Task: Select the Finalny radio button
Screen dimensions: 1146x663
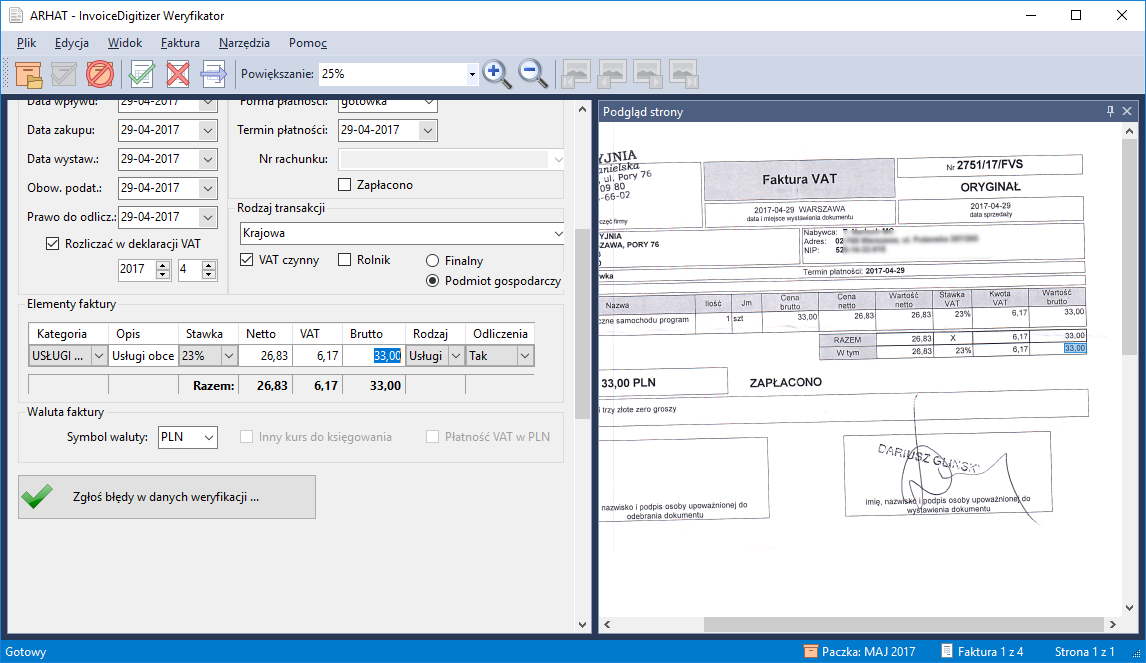Action: click(433, 260)
